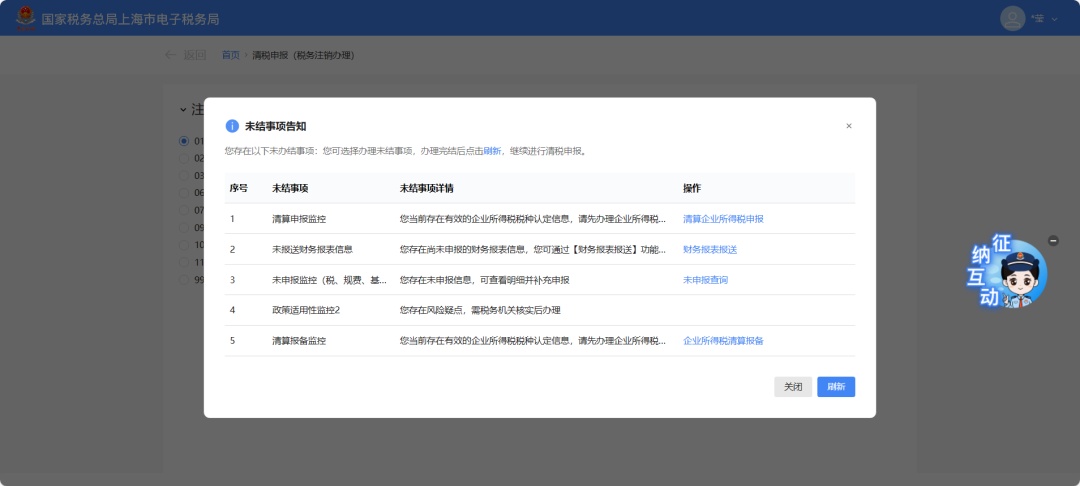Click the tax bureau emblem logo
Image resolution: width=1080 pixels, height=486 pixels.
coord(24,18)
